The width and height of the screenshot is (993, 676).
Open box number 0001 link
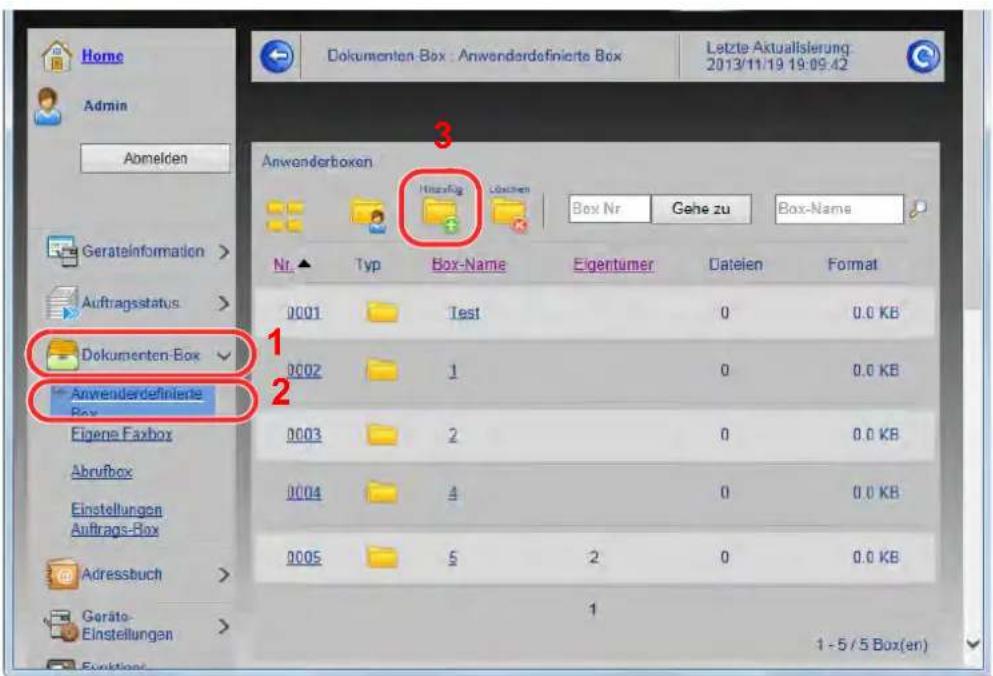coord(304,312)
